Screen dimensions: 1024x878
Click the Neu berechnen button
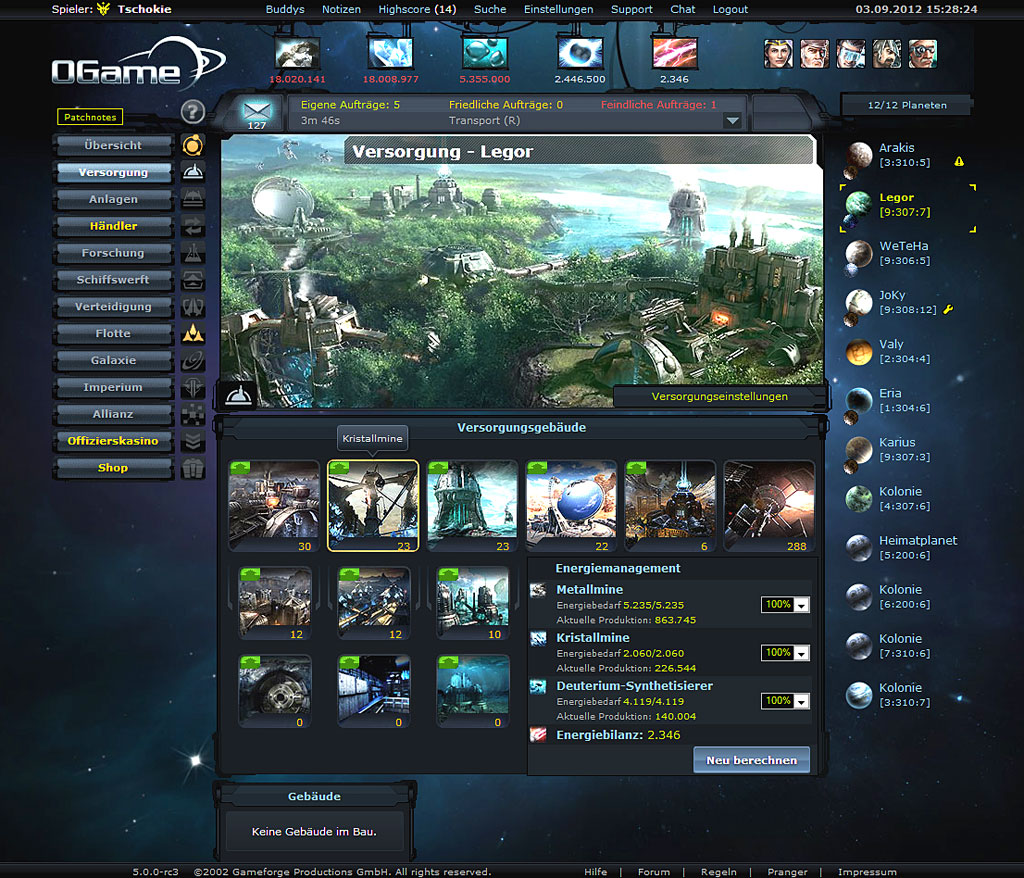[x=752, y=760]
